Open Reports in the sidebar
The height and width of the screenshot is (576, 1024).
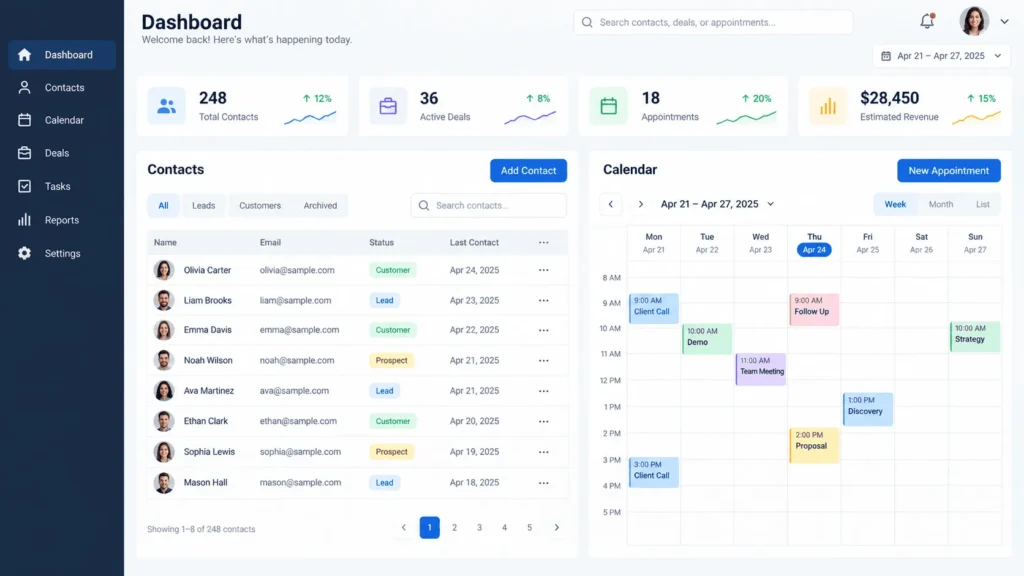click(62, 220)
